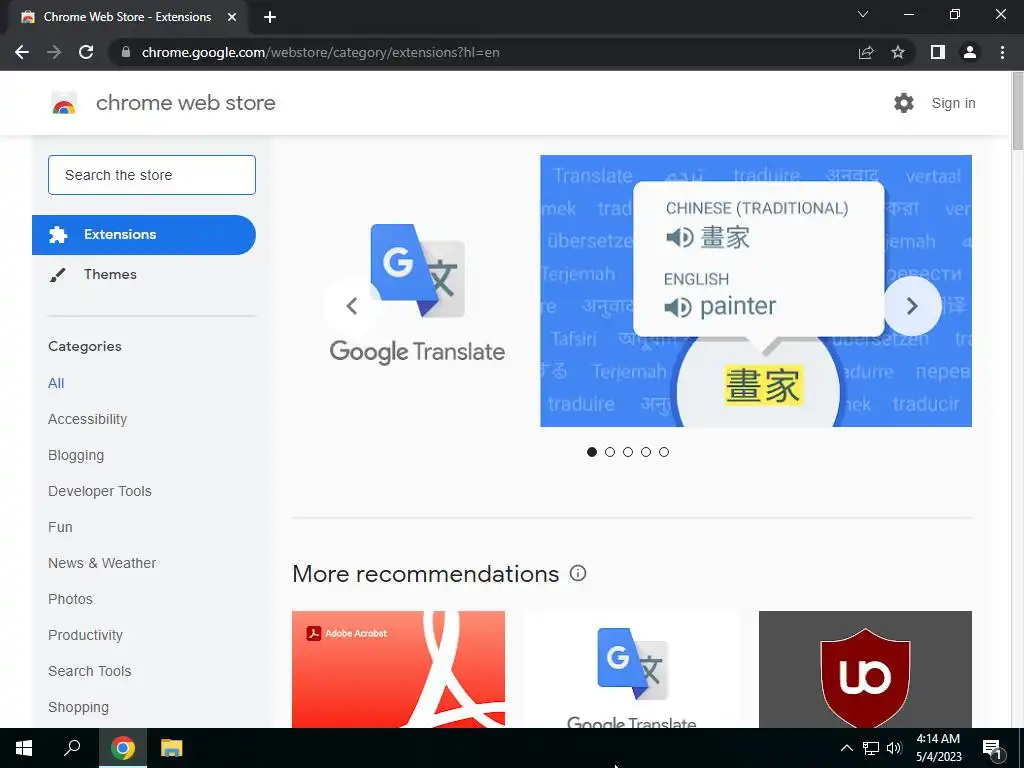Select the third carousel dot
The height and width of the screenshot is (768, 1024).
pos(628,452)
